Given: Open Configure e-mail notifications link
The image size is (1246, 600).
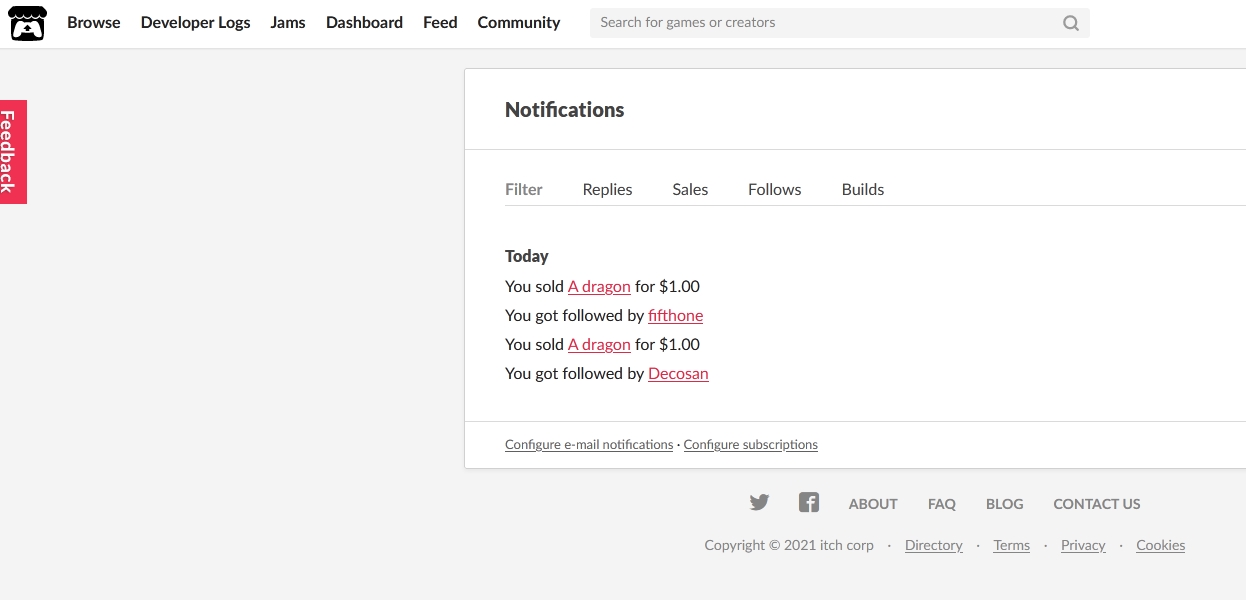Looking at the screenshot, I should point(589,444).
